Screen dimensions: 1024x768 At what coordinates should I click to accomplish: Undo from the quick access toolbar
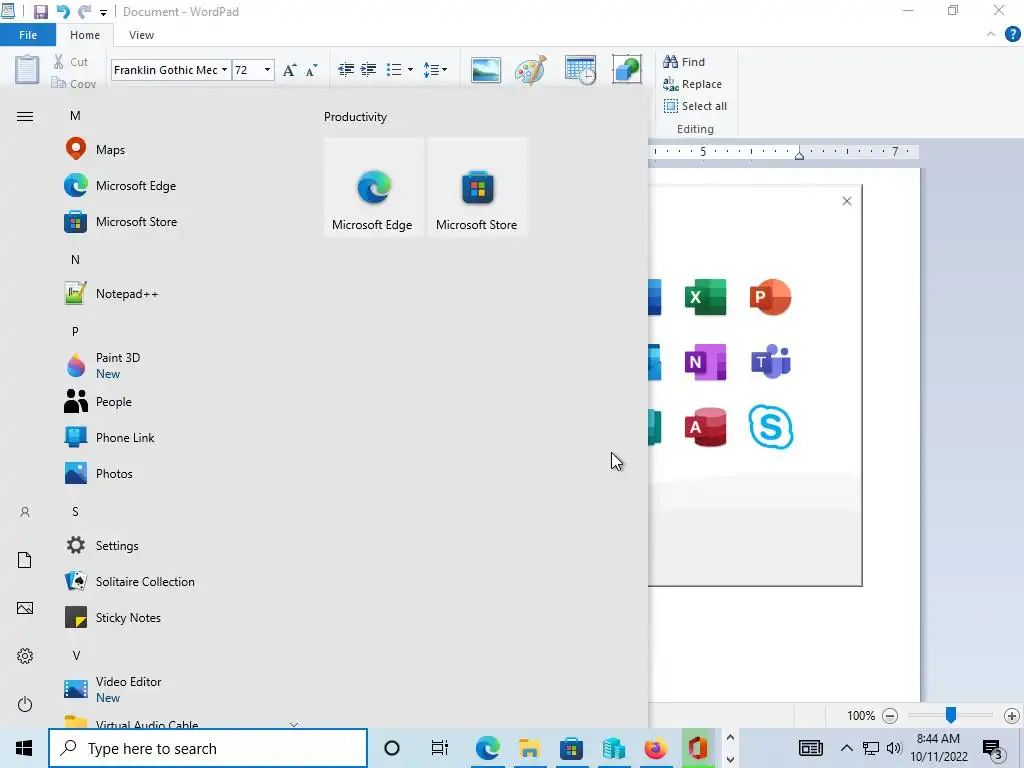click(63, 12)
